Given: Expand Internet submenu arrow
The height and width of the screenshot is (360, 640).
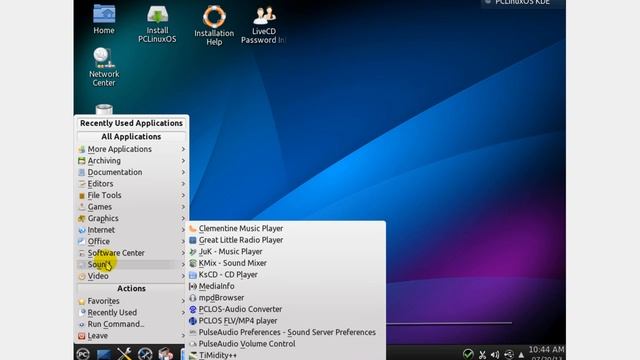Looking at the screenshot, I should tap(183, 230).
